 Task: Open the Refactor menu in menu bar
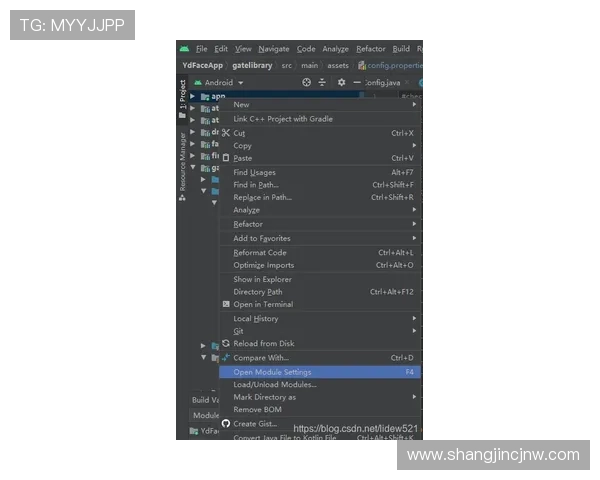point(371,49)
